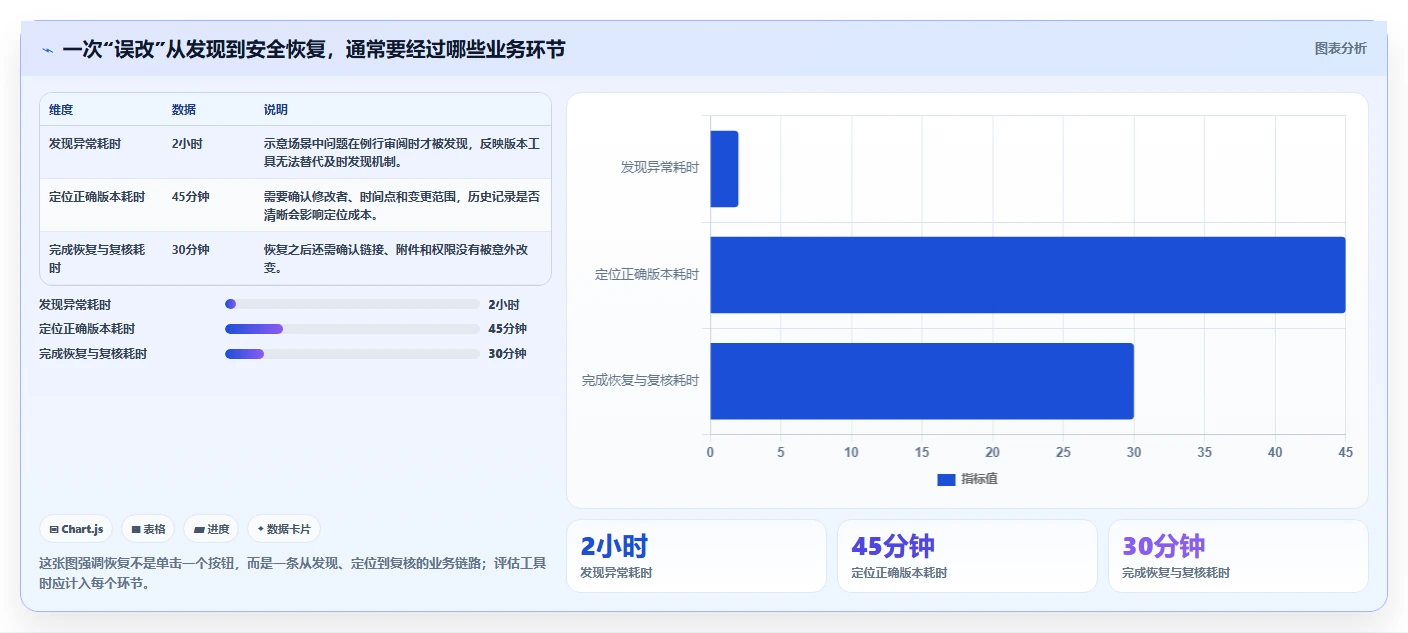Select the 数据卡片 tag chip

click(284, 529)
